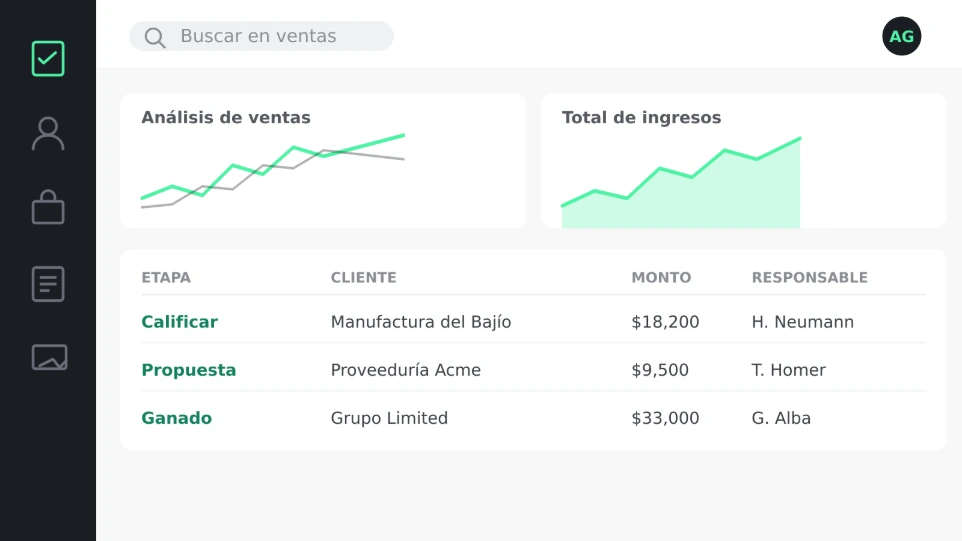Click the magnifier search icon
The width and height of the screenshot is (962, 541).
155,37
